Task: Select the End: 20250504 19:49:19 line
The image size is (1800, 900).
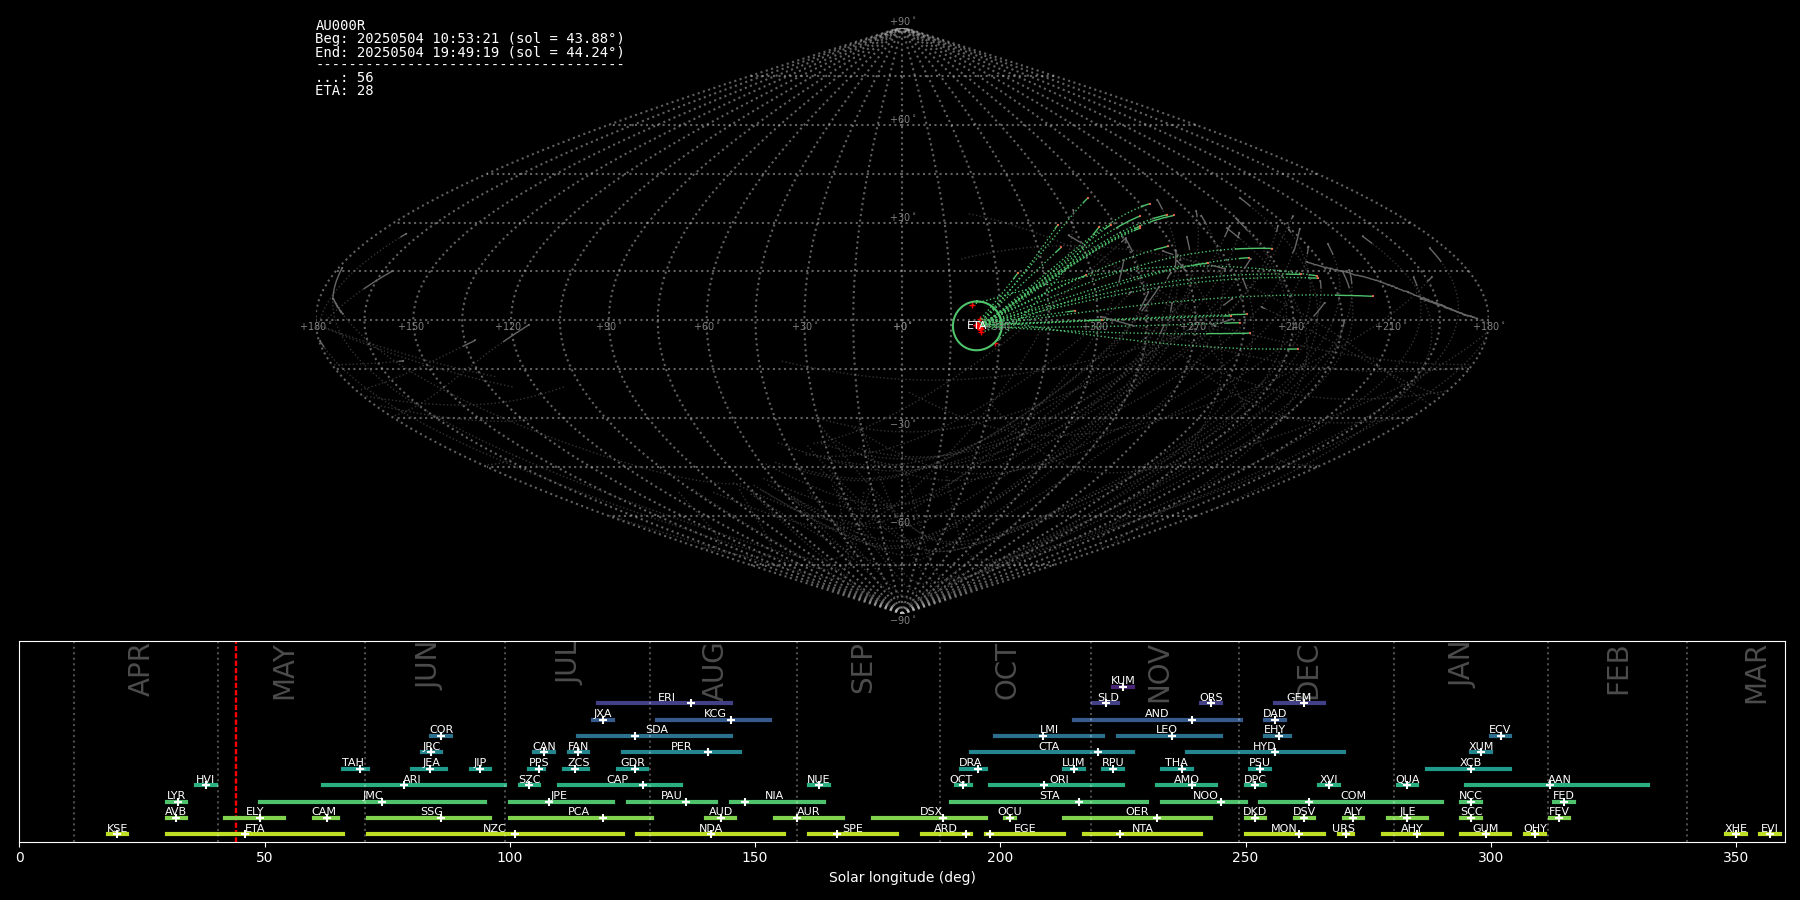Action: [469, 52]
